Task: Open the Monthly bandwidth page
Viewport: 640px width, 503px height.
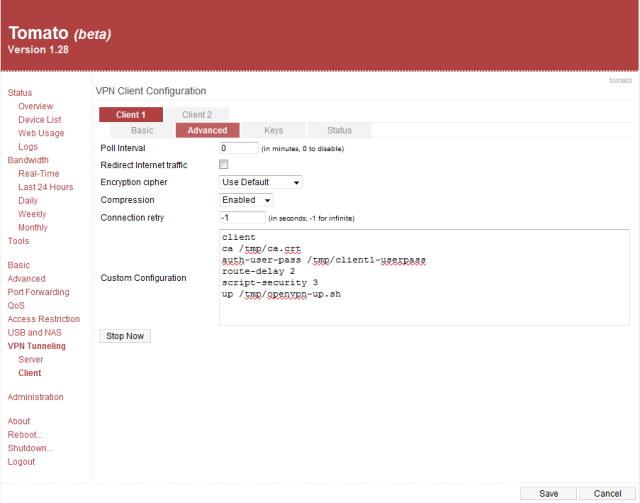Action: pyautogui.click(x=33, y=227)
